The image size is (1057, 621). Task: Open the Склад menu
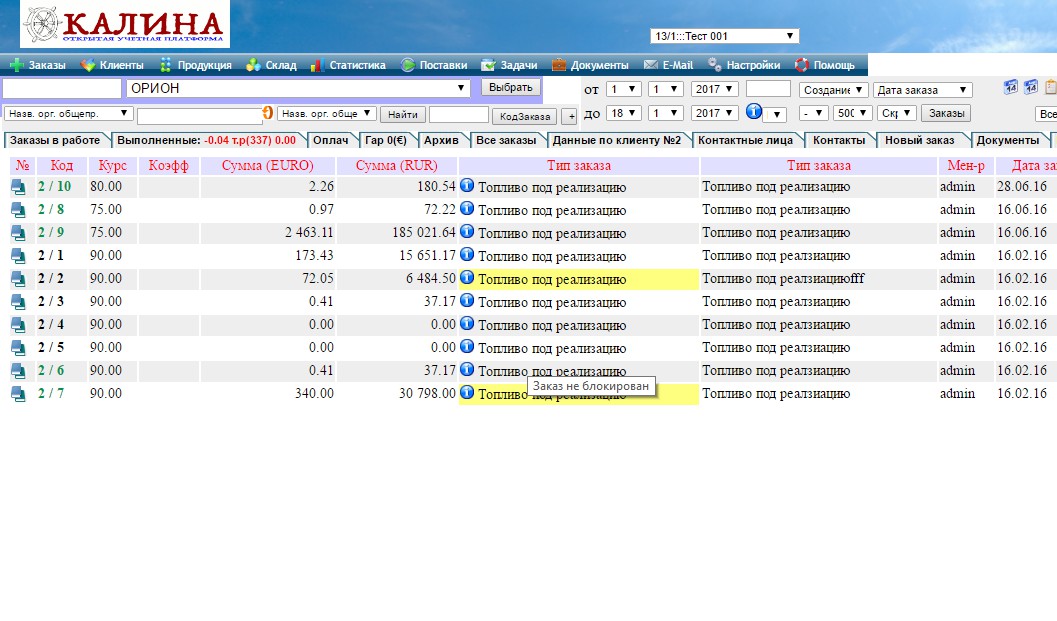click(271, 65)
